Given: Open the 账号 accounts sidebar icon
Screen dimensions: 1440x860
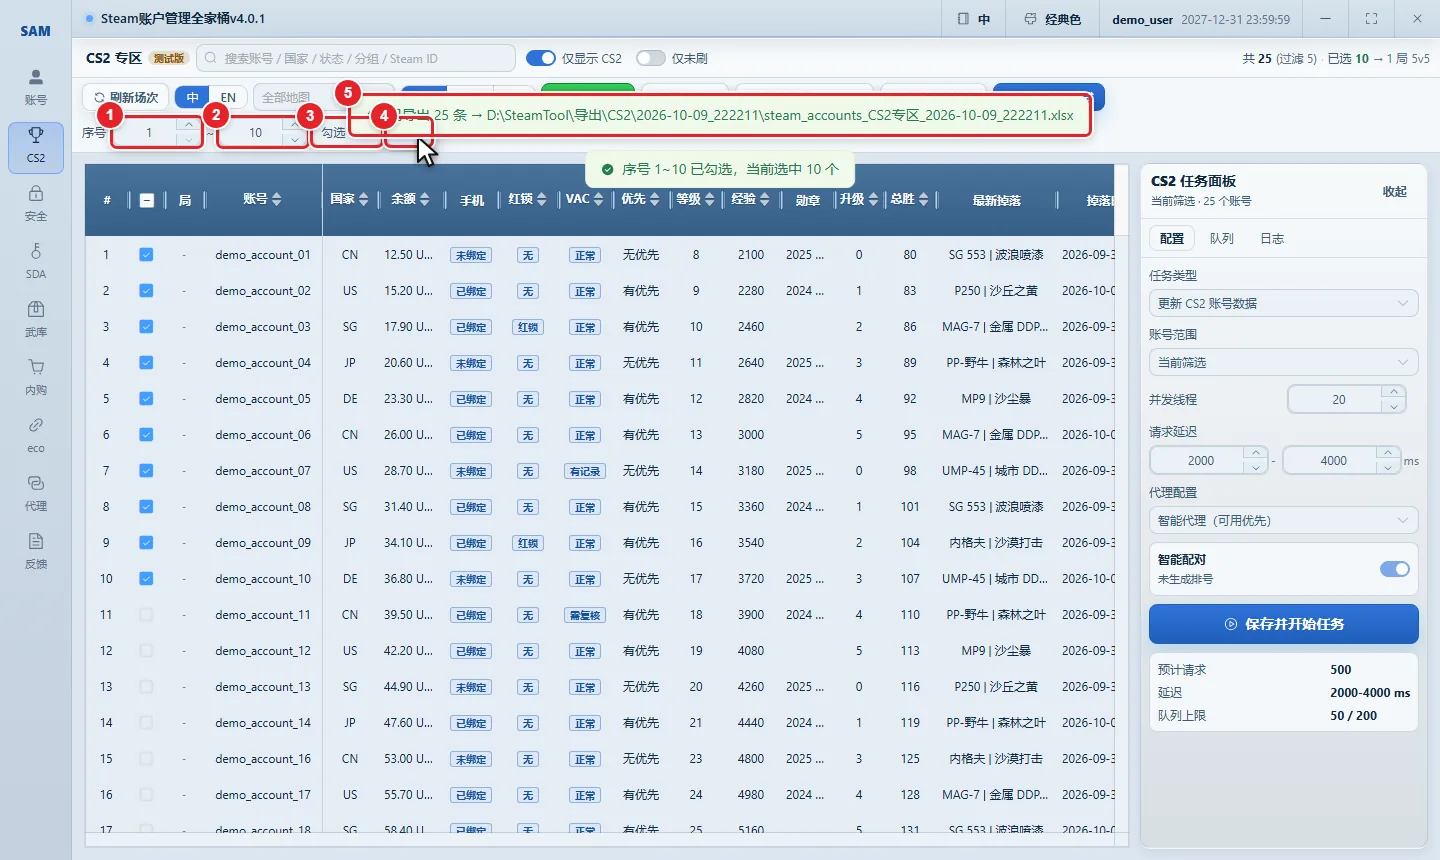Looking at the screenshot, I should click(x=36, y=87).
